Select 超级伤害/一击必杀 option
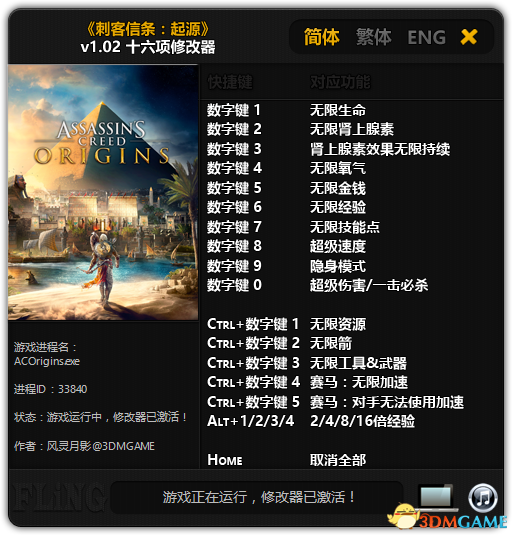This screenshot has height=535, width=512. click(x=369, y=285)
